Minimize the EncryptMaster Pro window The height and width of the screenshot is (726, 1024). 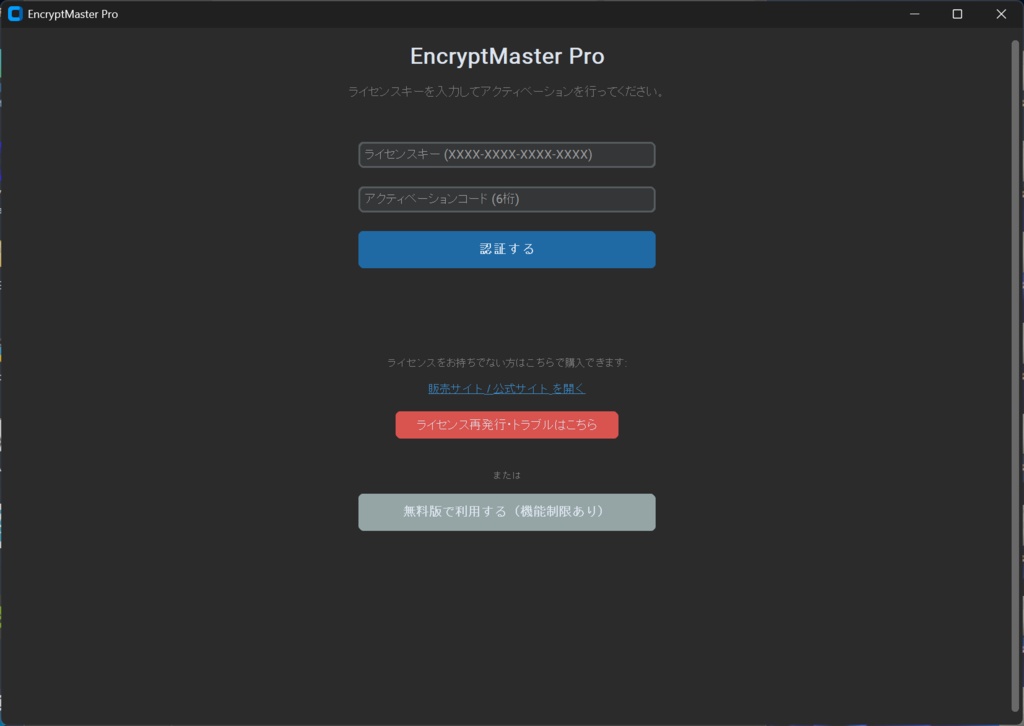tap(913, 14)
